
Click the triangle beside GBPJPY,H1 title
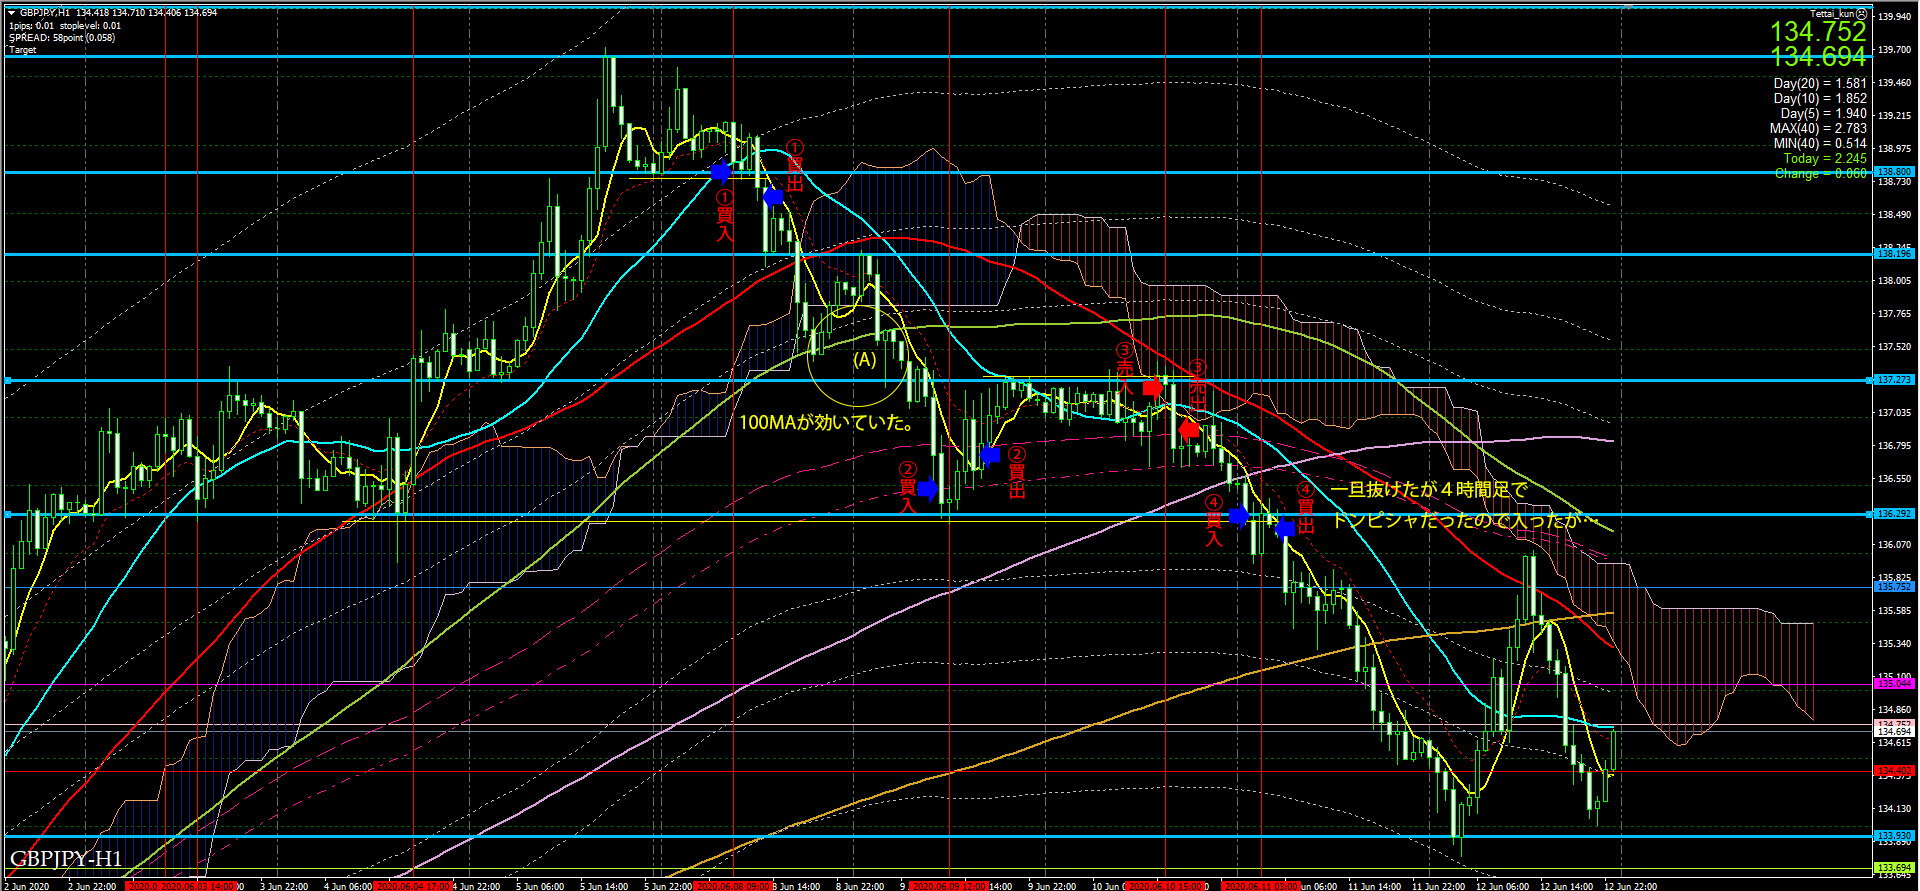[x=12, y=13]
